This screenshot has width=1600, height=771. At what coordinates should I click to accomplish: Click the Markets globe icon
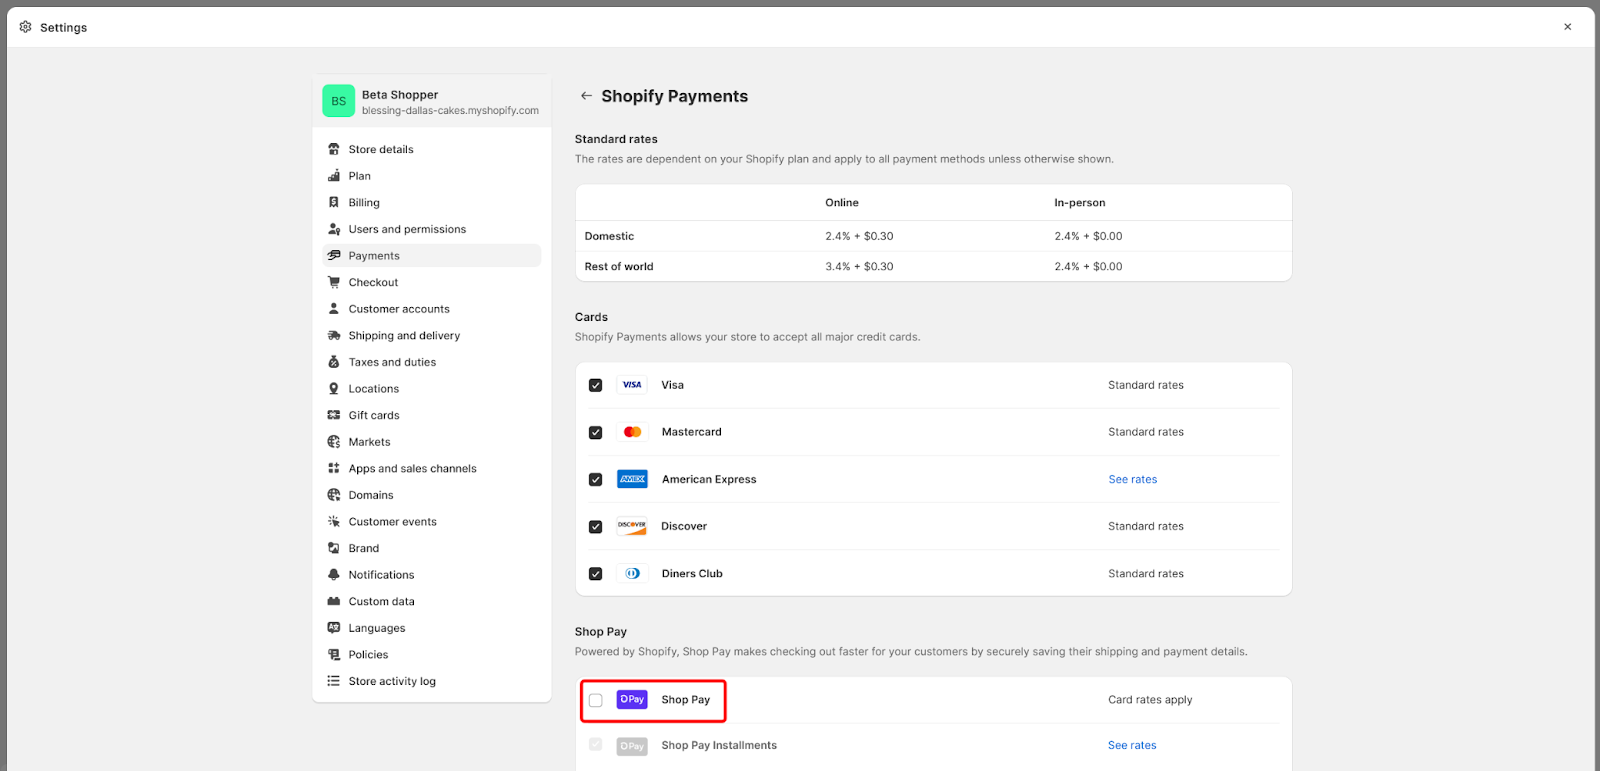pyautogui.click(x=334, y=442)
